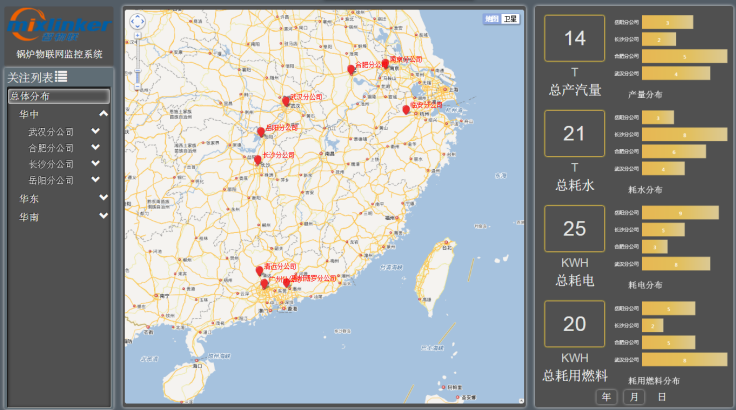Screen dimensions: 736x410
Task: Switch map to 地图 standard view
Action: click(491, 19)
